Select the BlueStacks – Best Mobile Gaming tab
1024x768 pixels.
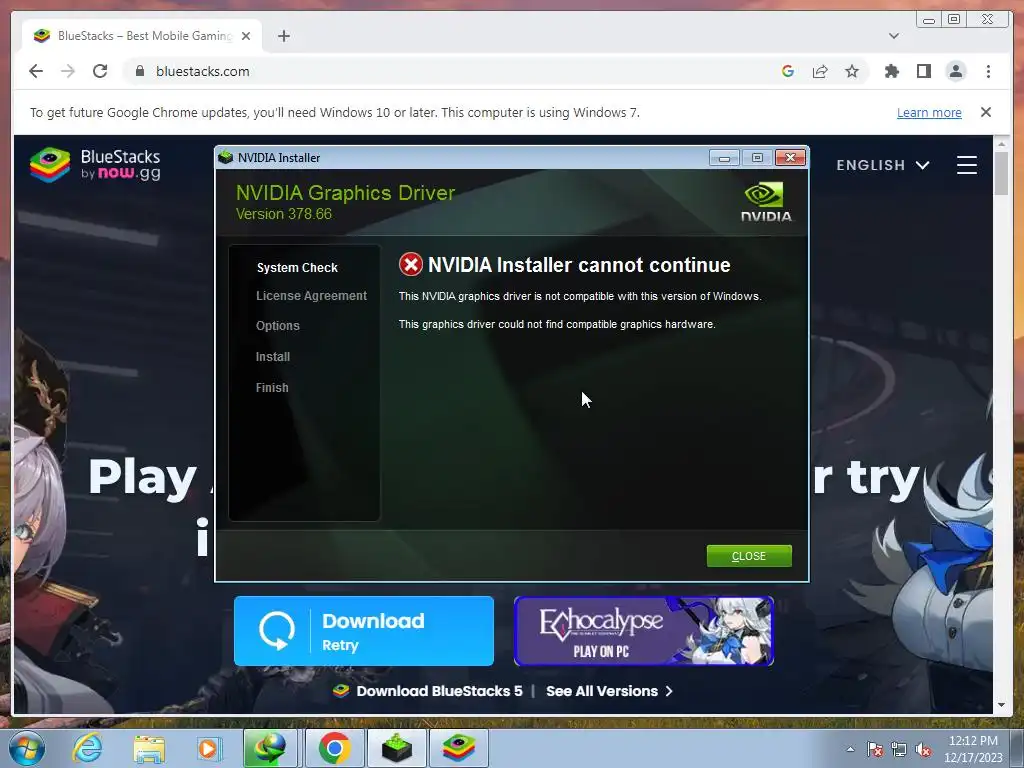[x=142, y=36]
